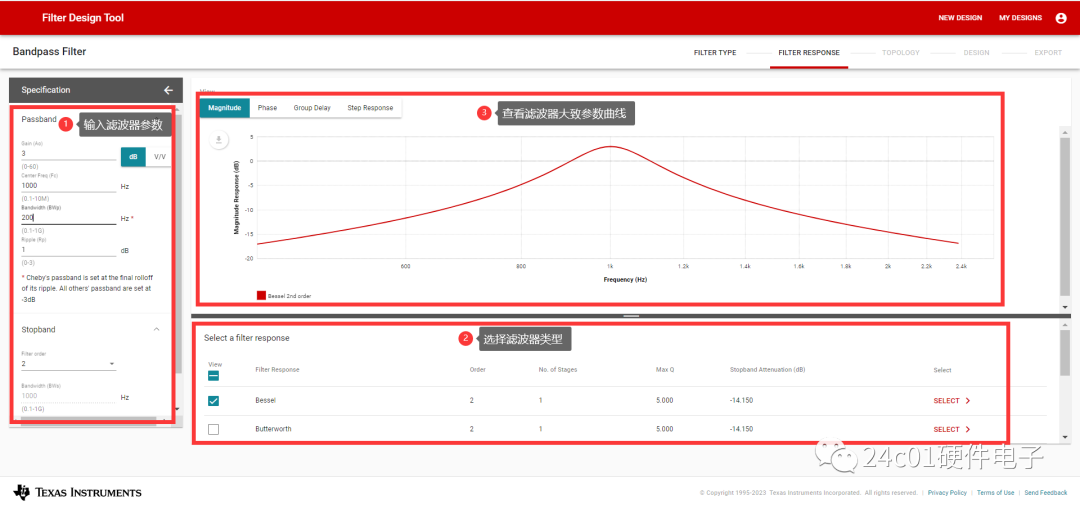Check the Butterworth view checkbox

[x=214, y=429]
